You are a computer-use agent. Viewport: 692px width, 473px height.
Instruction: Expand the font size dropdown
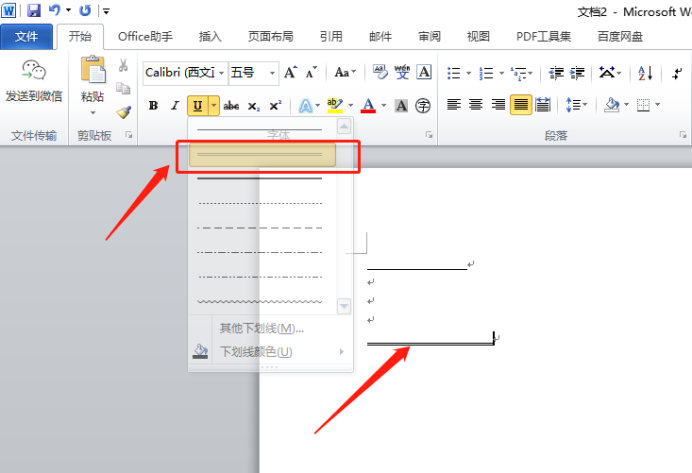point(272,73)
